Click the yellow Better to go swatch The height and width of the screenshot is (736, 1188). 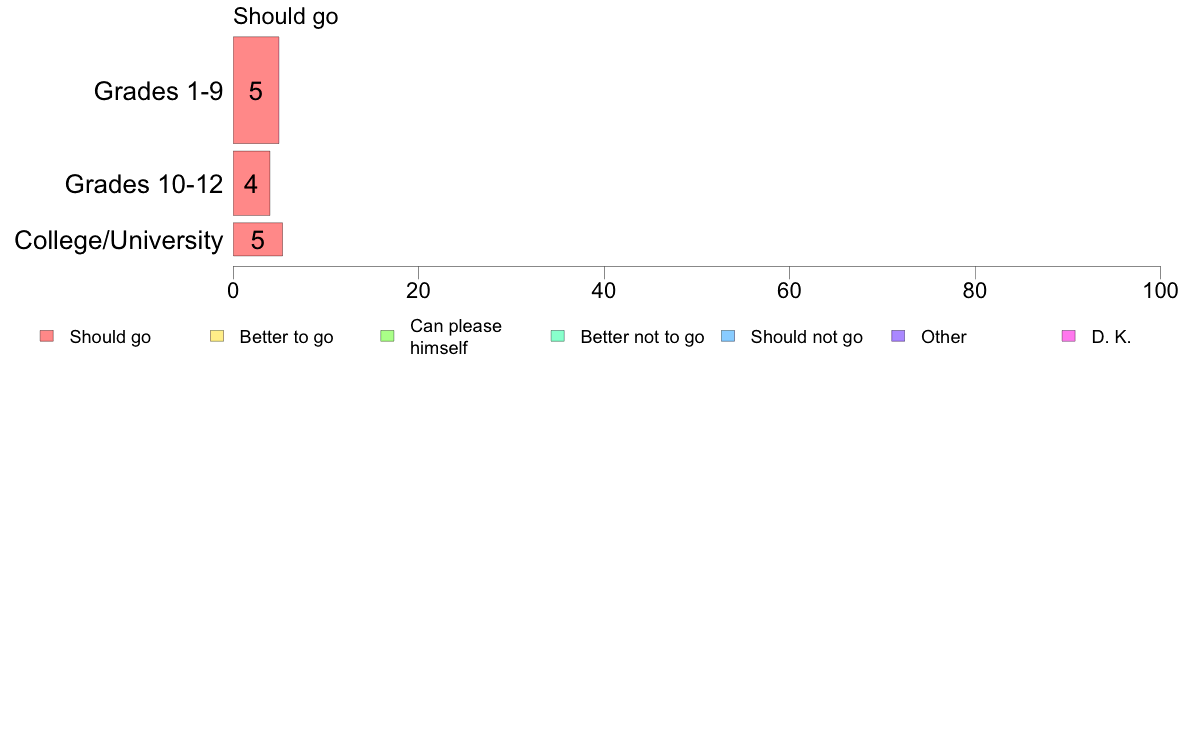coord(217,336)
